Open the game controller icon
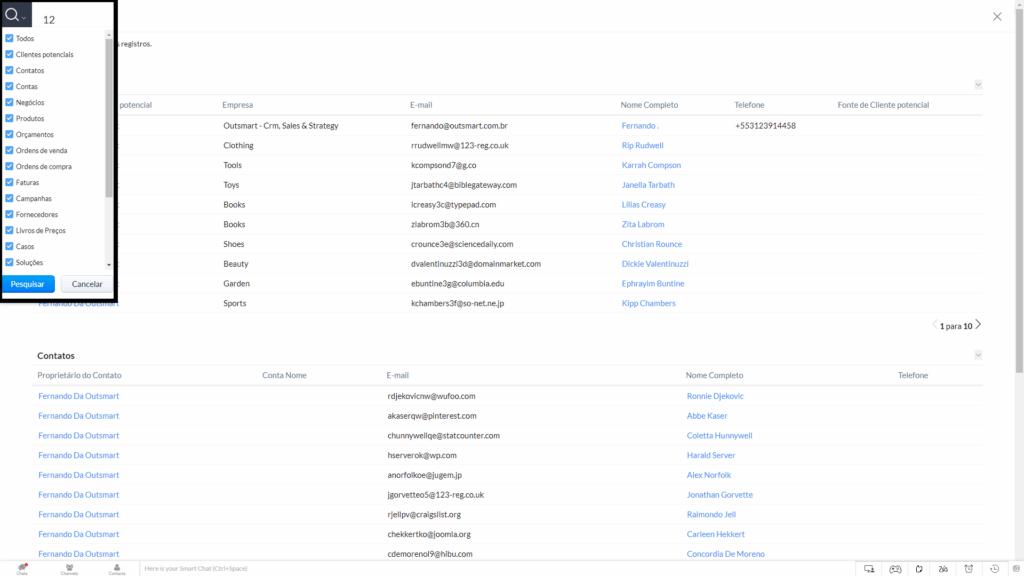The width and height of the screenshot is (1024, 576). tap(895, 569)
